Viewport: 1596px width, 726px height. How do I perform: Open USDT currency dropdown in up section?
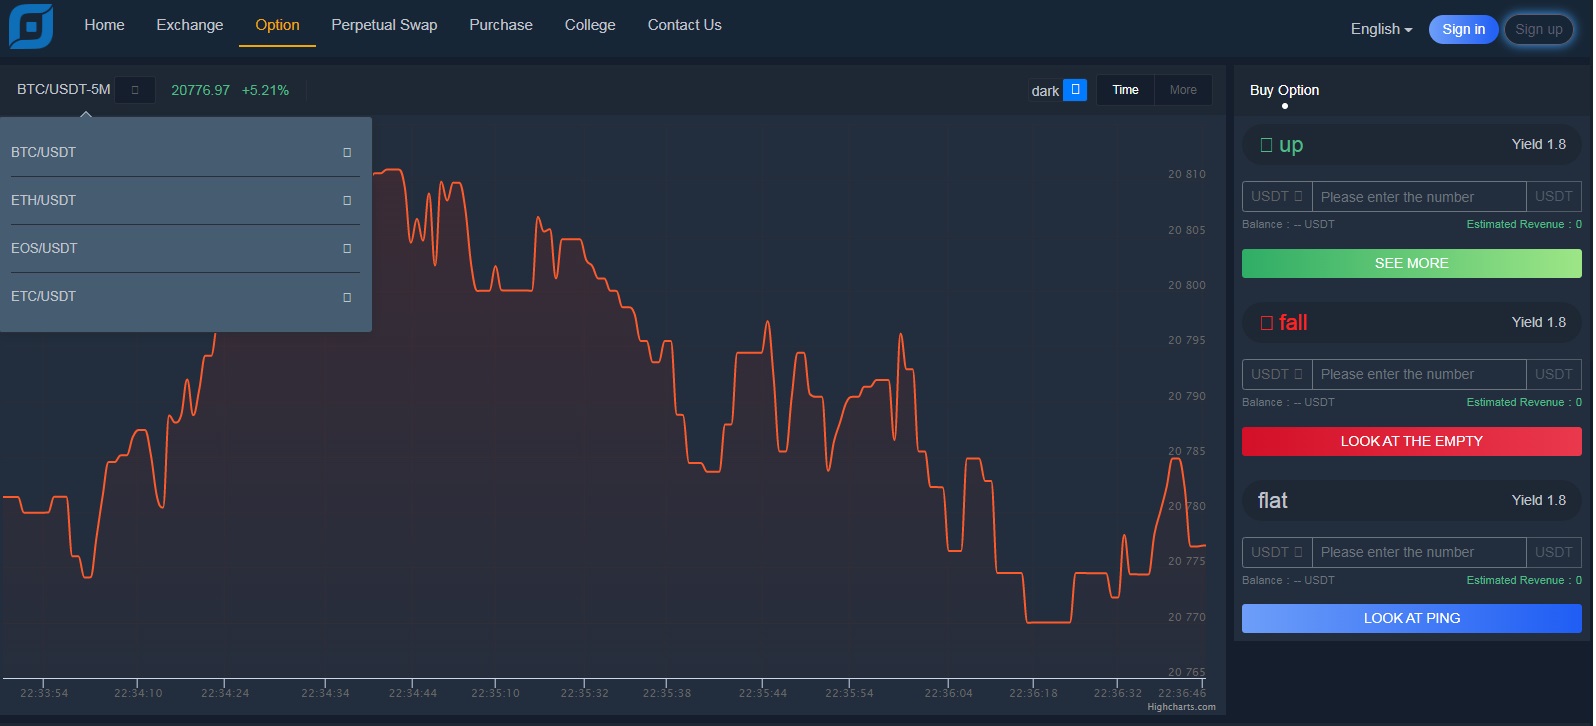[x=1277, y=197]
